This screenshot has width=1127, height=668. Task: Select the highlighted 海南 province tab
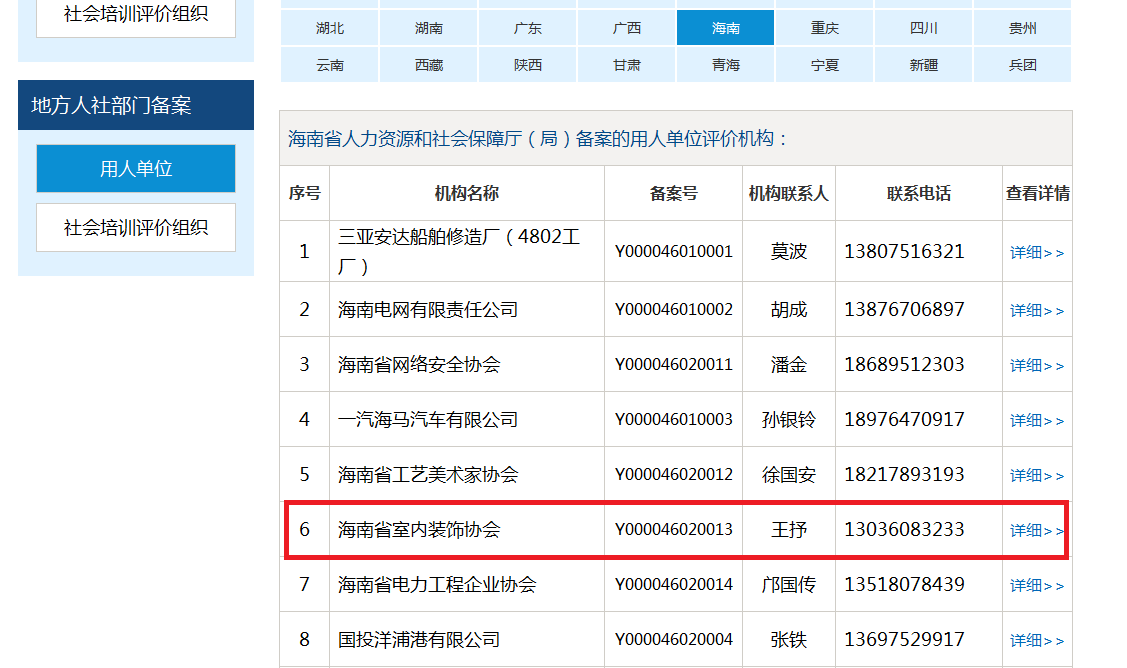[725, 28]
